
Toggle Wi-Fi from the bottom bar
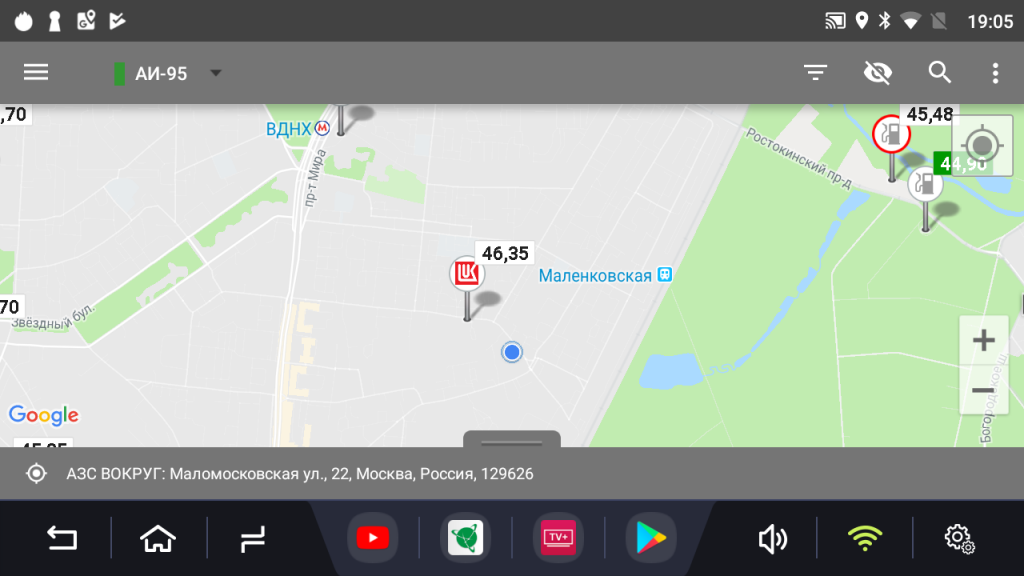pyautogui.click(x=865, y=539)
